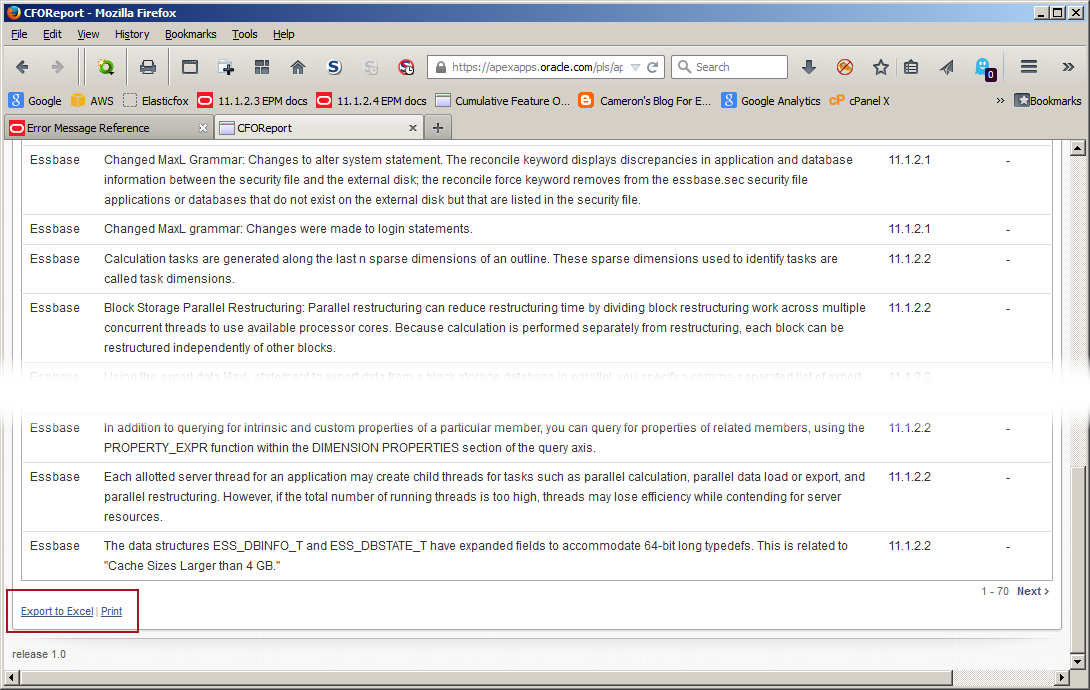The image size is (1090, 690).
Task: Click the Export to Excel link
Action: pyautogui.click(x=57, y=611)
